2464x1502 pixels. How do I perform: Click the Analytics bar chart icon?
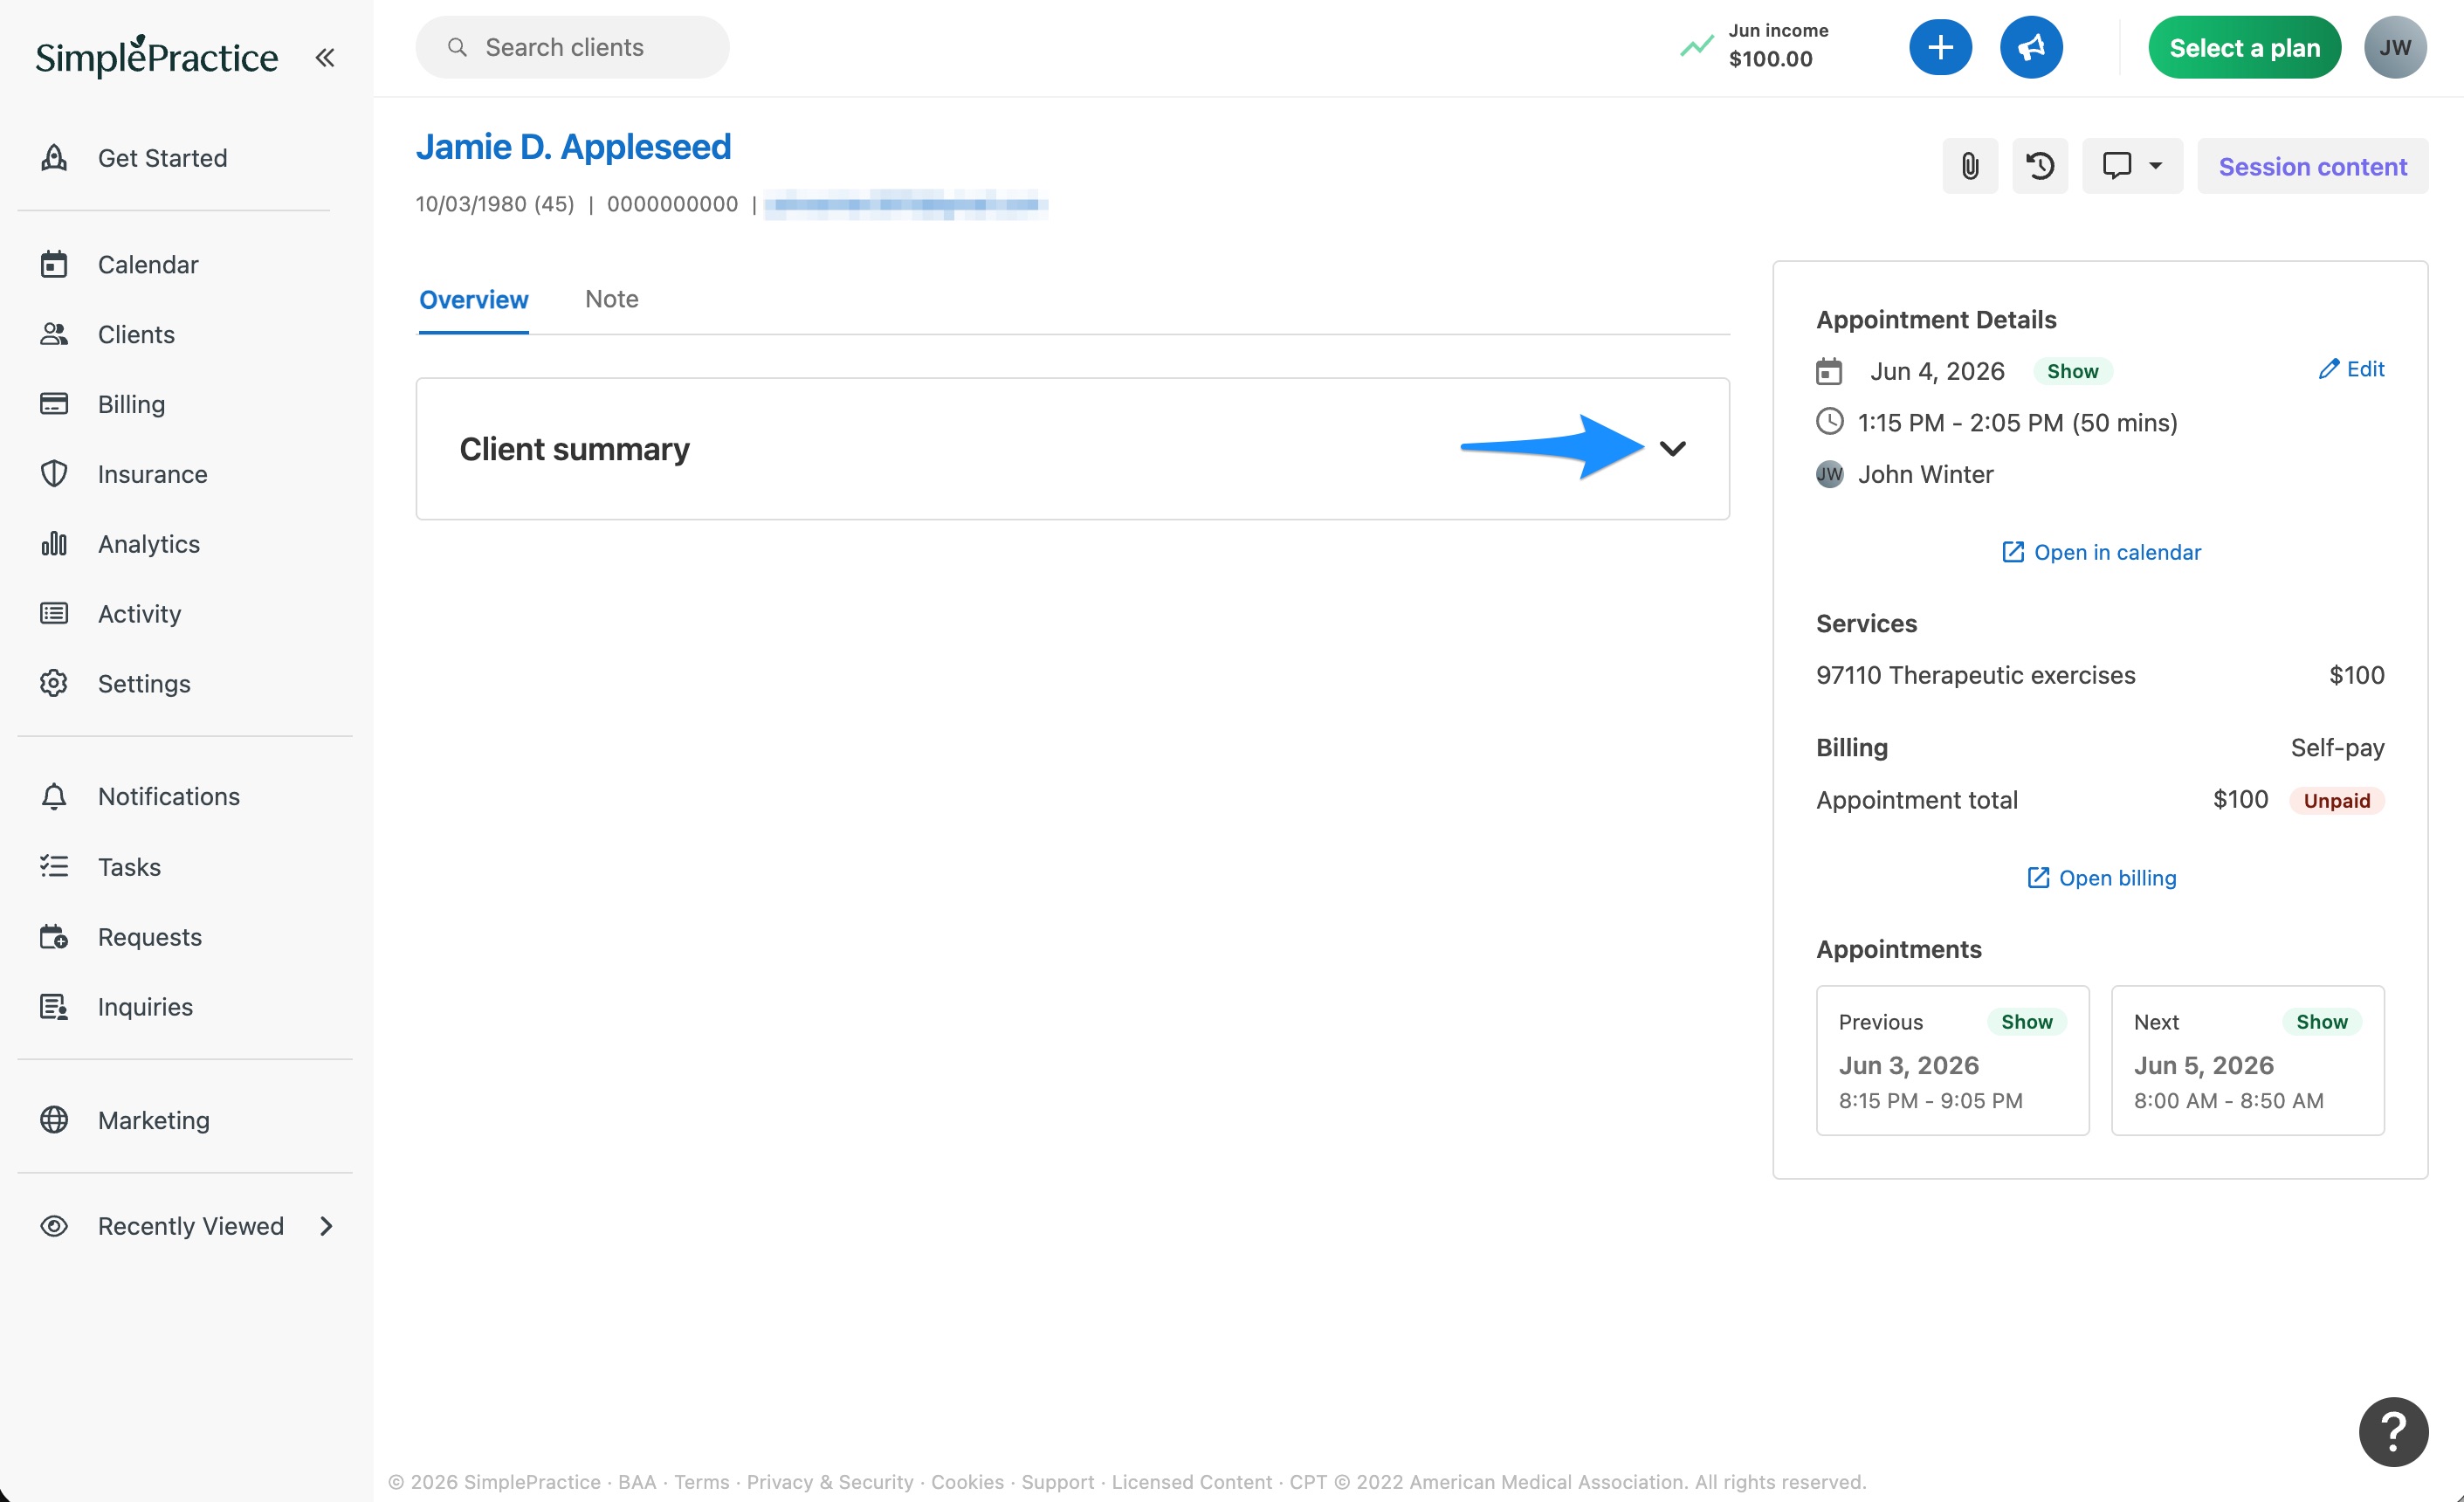point(54,544)
